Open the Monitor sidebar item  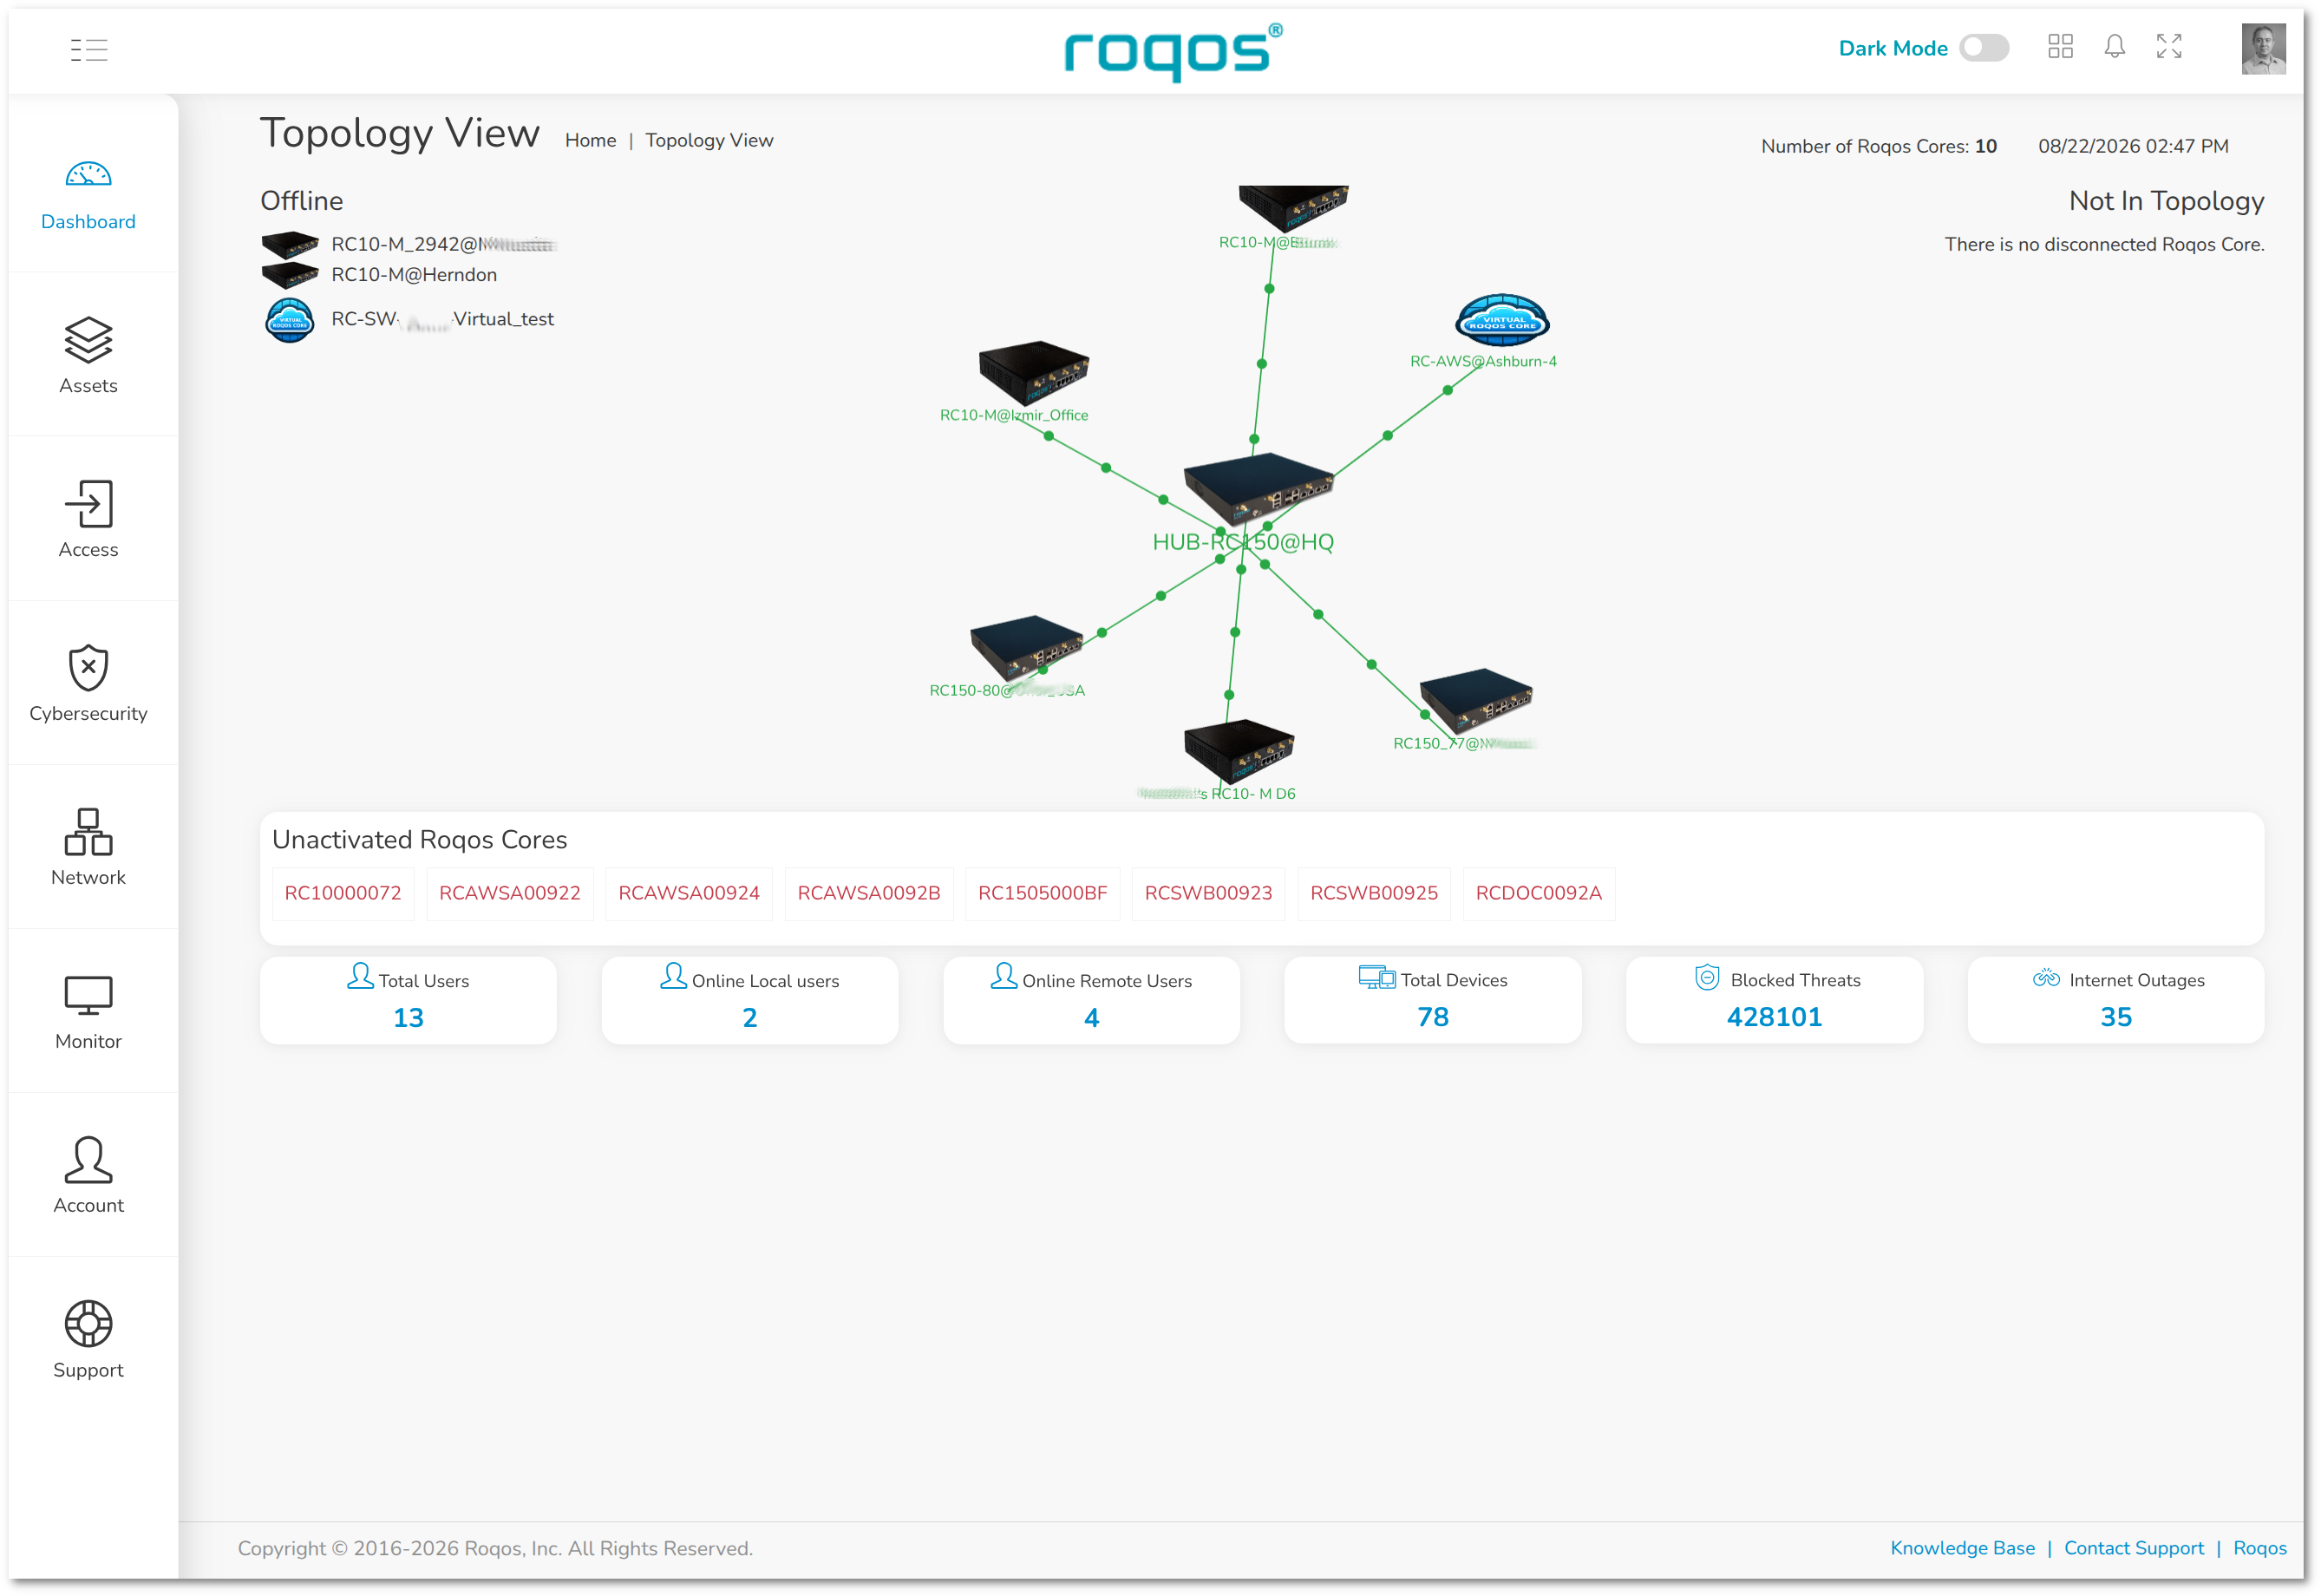coord(89,1012)
